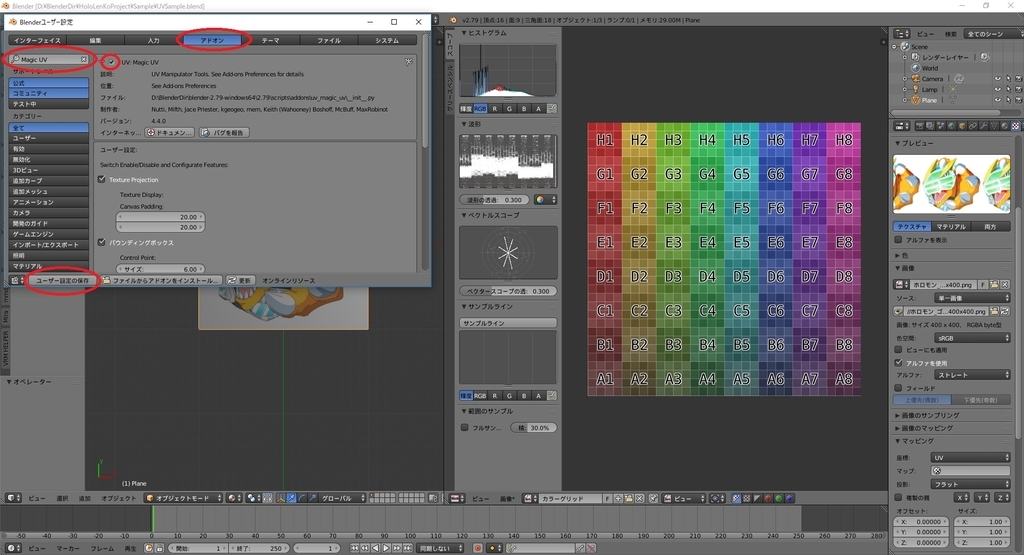Click the pin image icon in UV editor header

[x=652, y=498]
